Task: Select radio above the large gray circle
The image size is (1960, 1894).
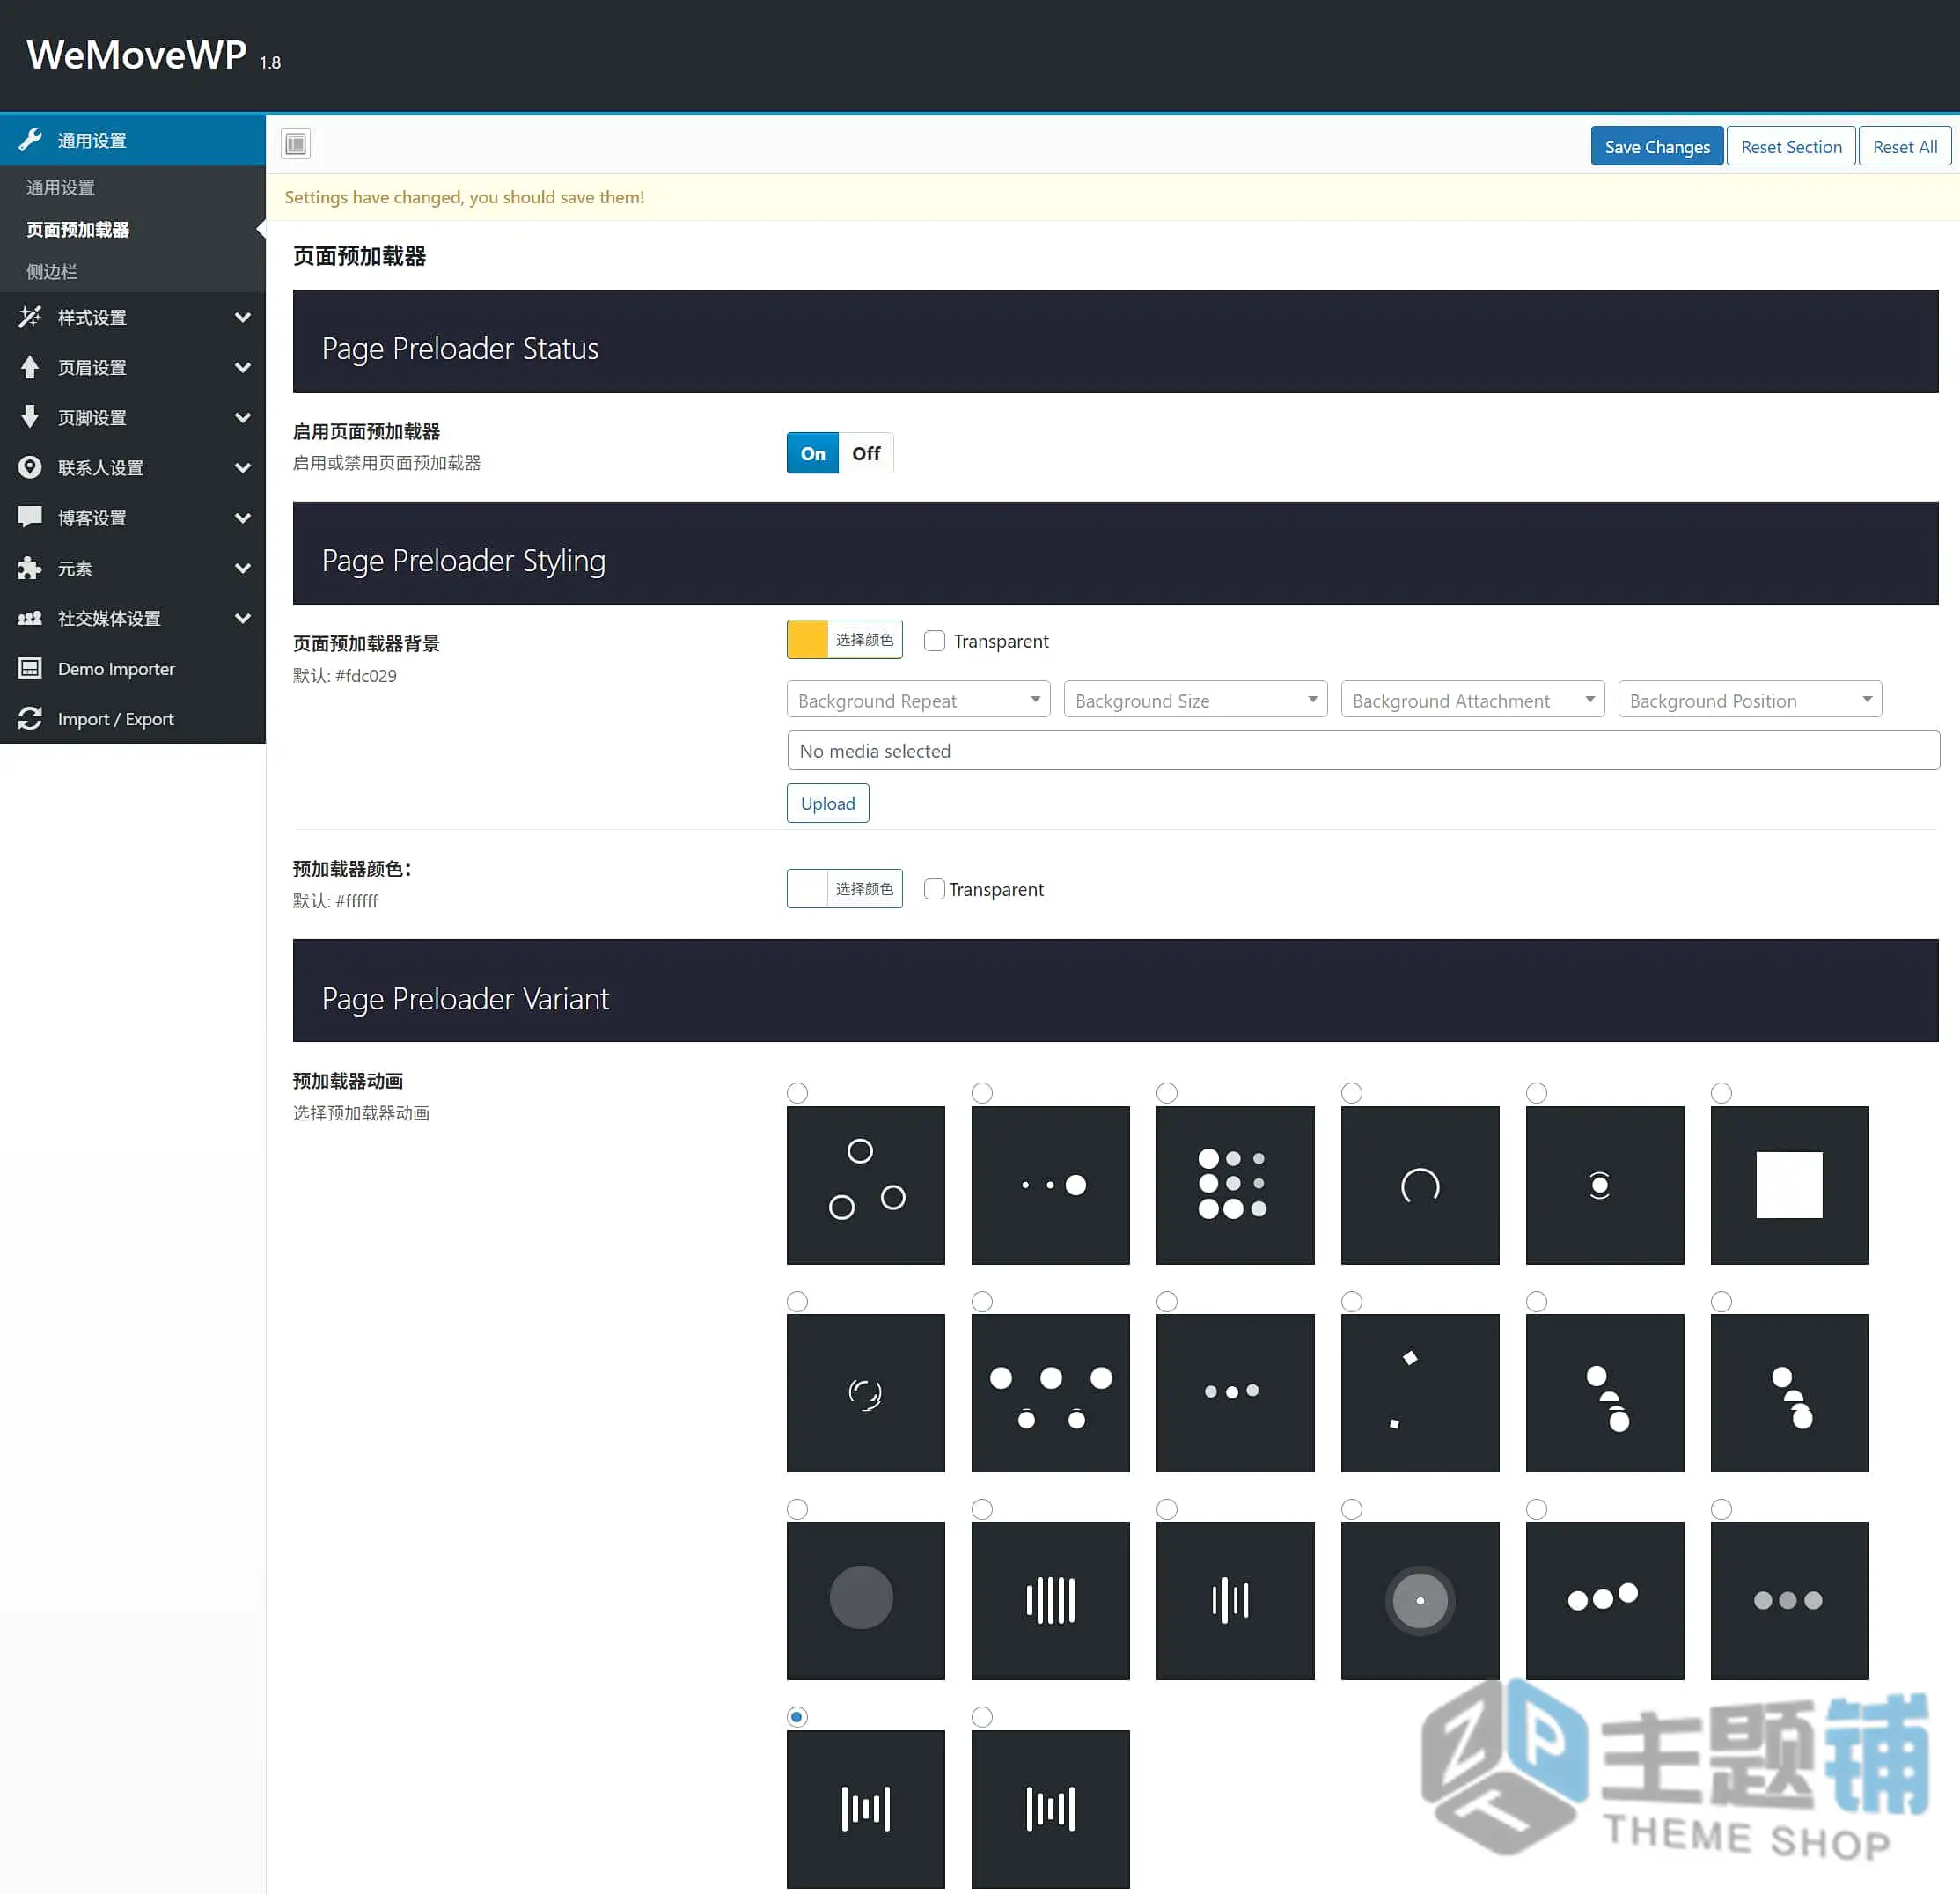Action: click(797, 1509)
